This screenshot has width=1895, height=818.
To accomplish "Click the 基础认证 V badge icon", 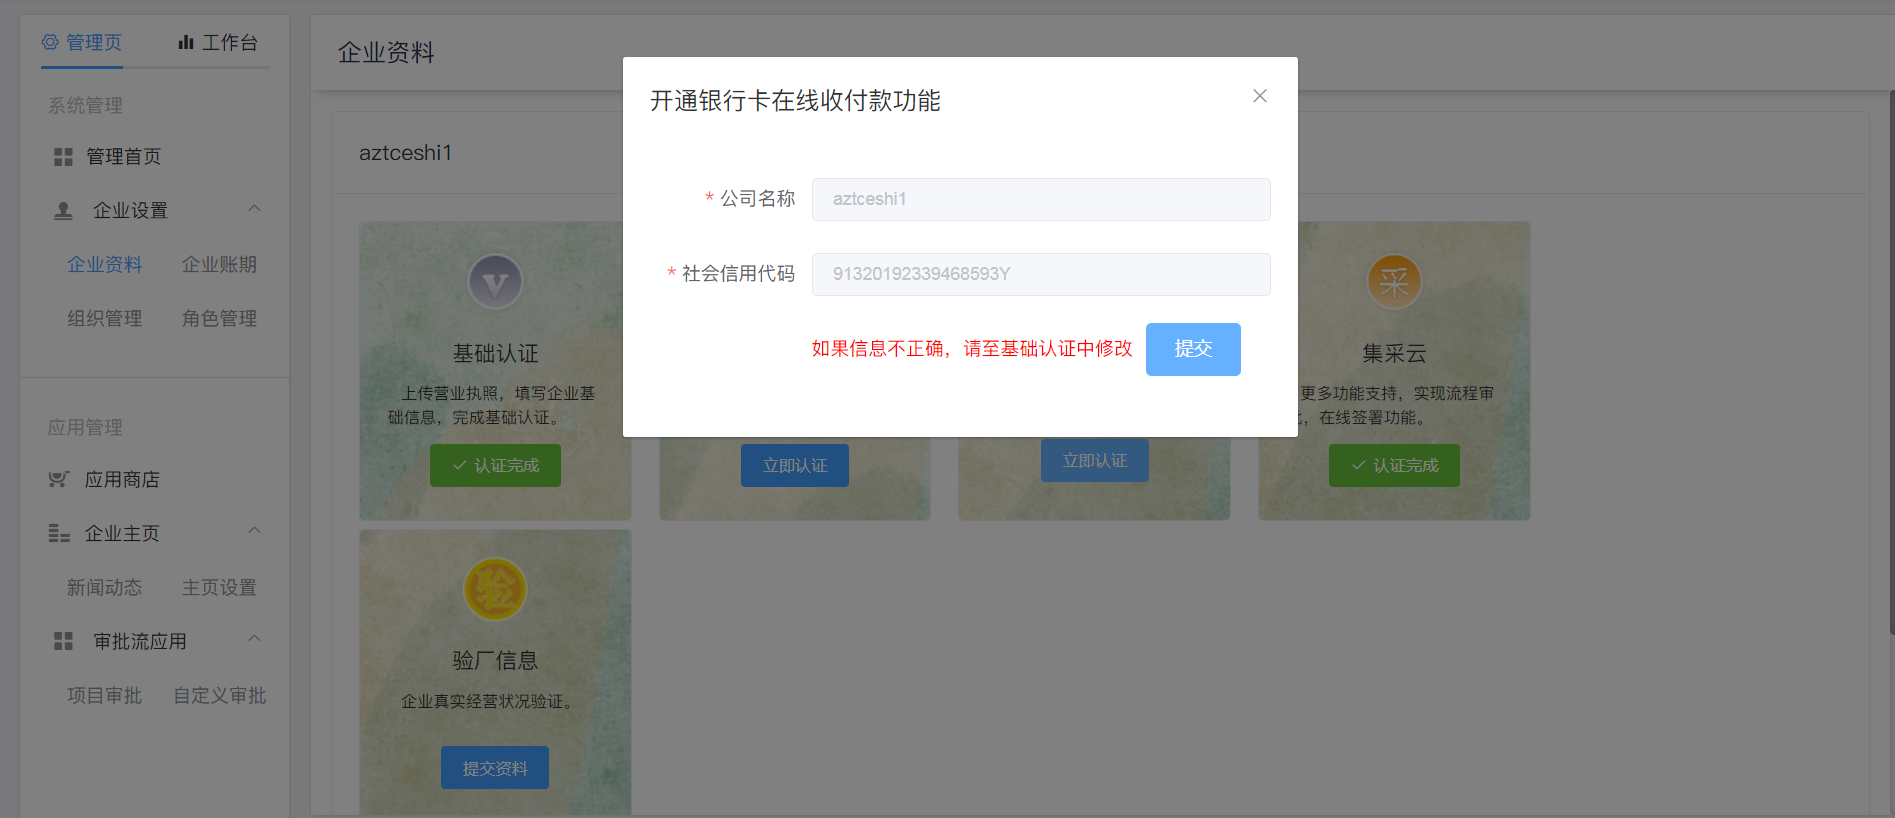I will [495, 283].
